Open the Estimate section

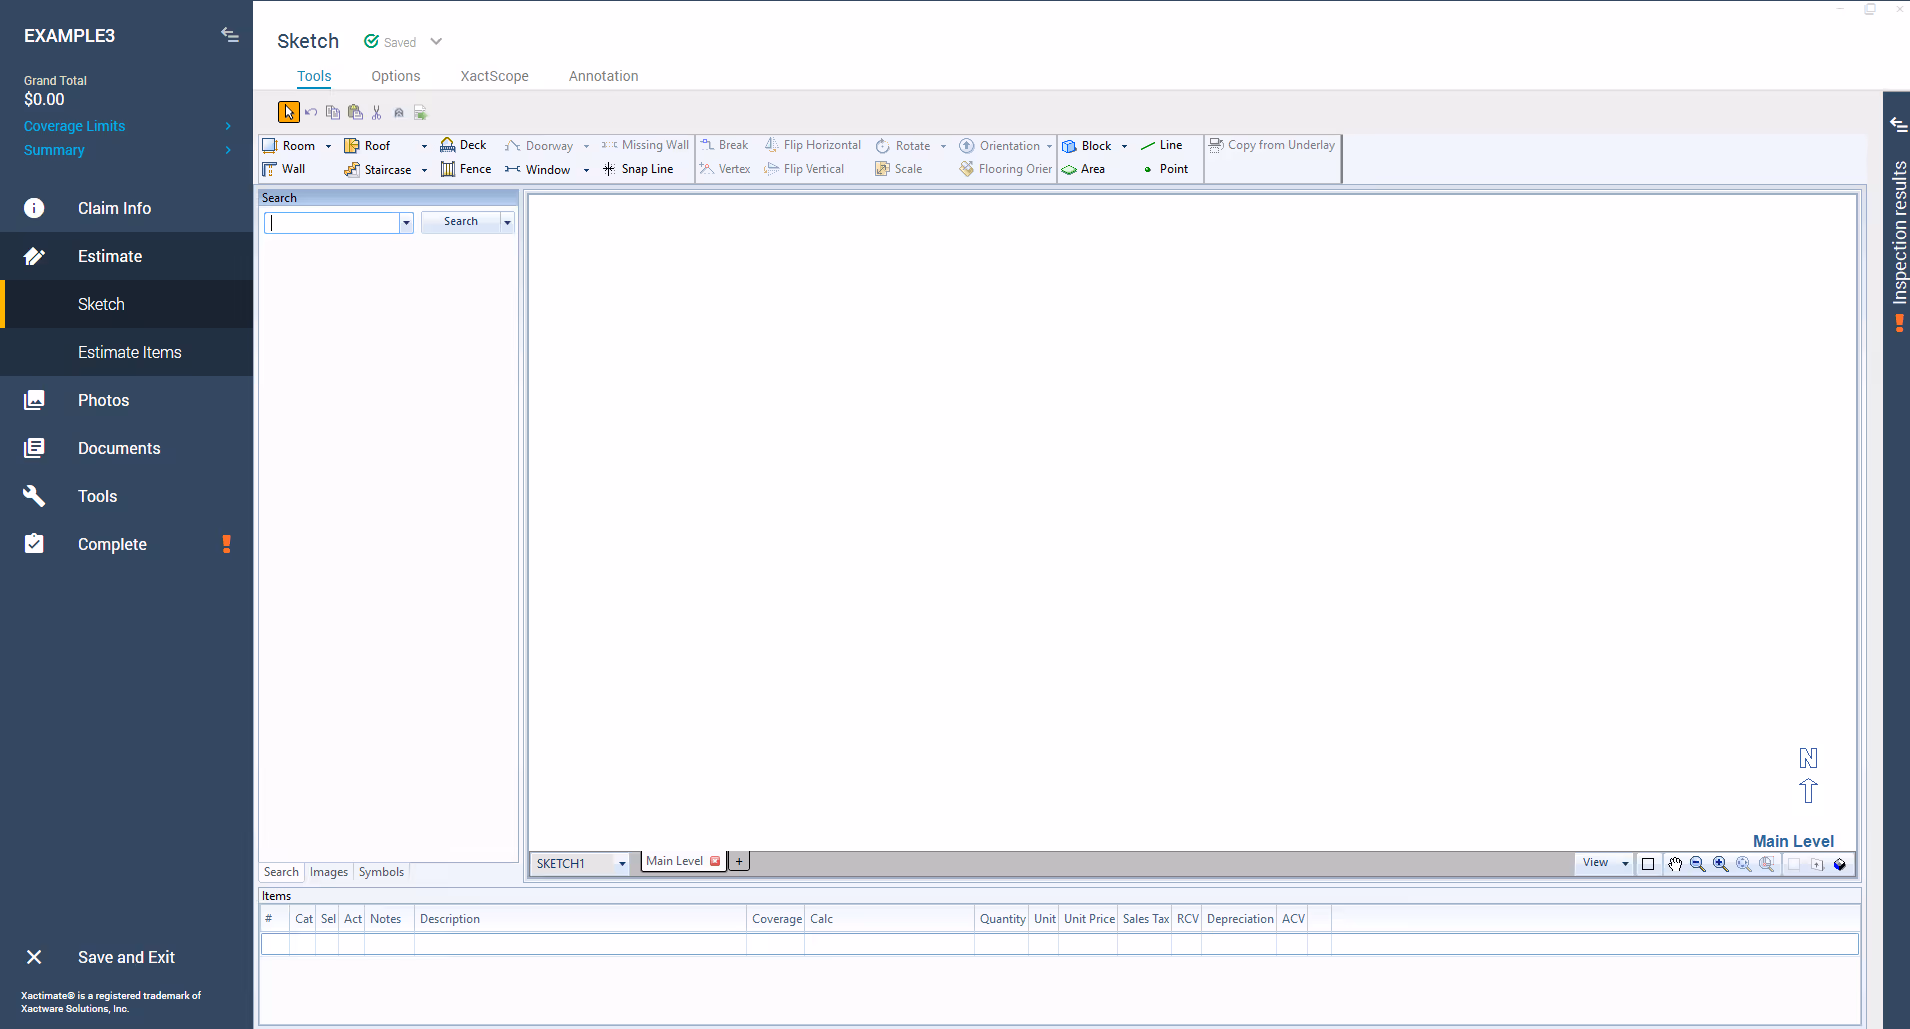point(126,256)
